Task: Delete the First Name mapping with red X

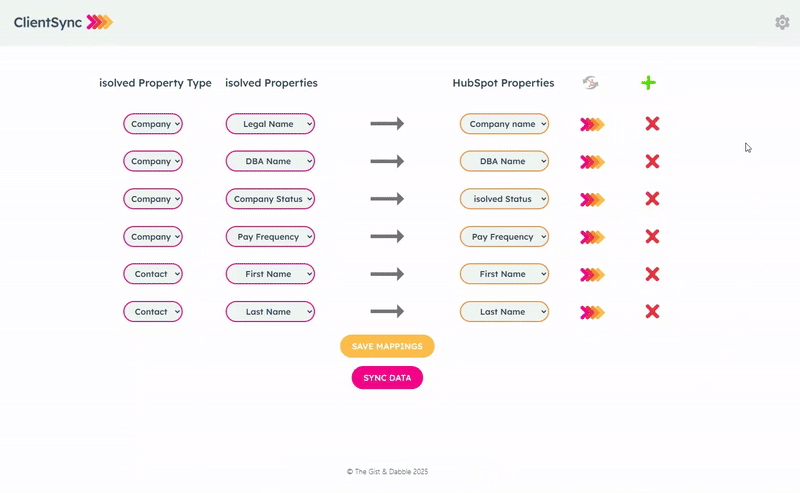Action: click(x=652, y=274)
